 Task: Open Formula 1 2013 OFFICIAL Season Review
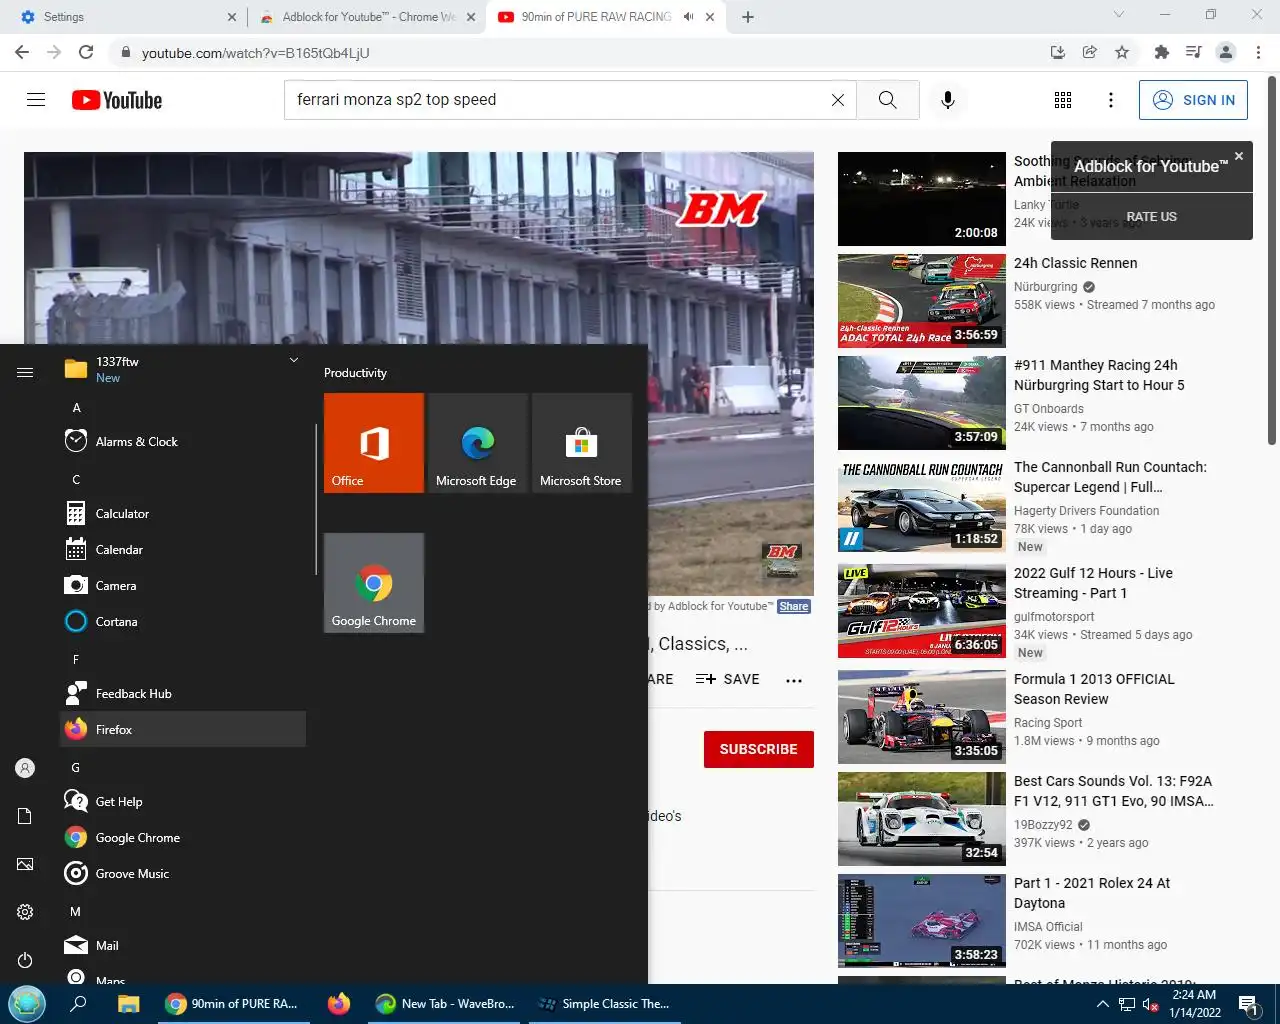pyautogui.click(x=1094, y=689)
